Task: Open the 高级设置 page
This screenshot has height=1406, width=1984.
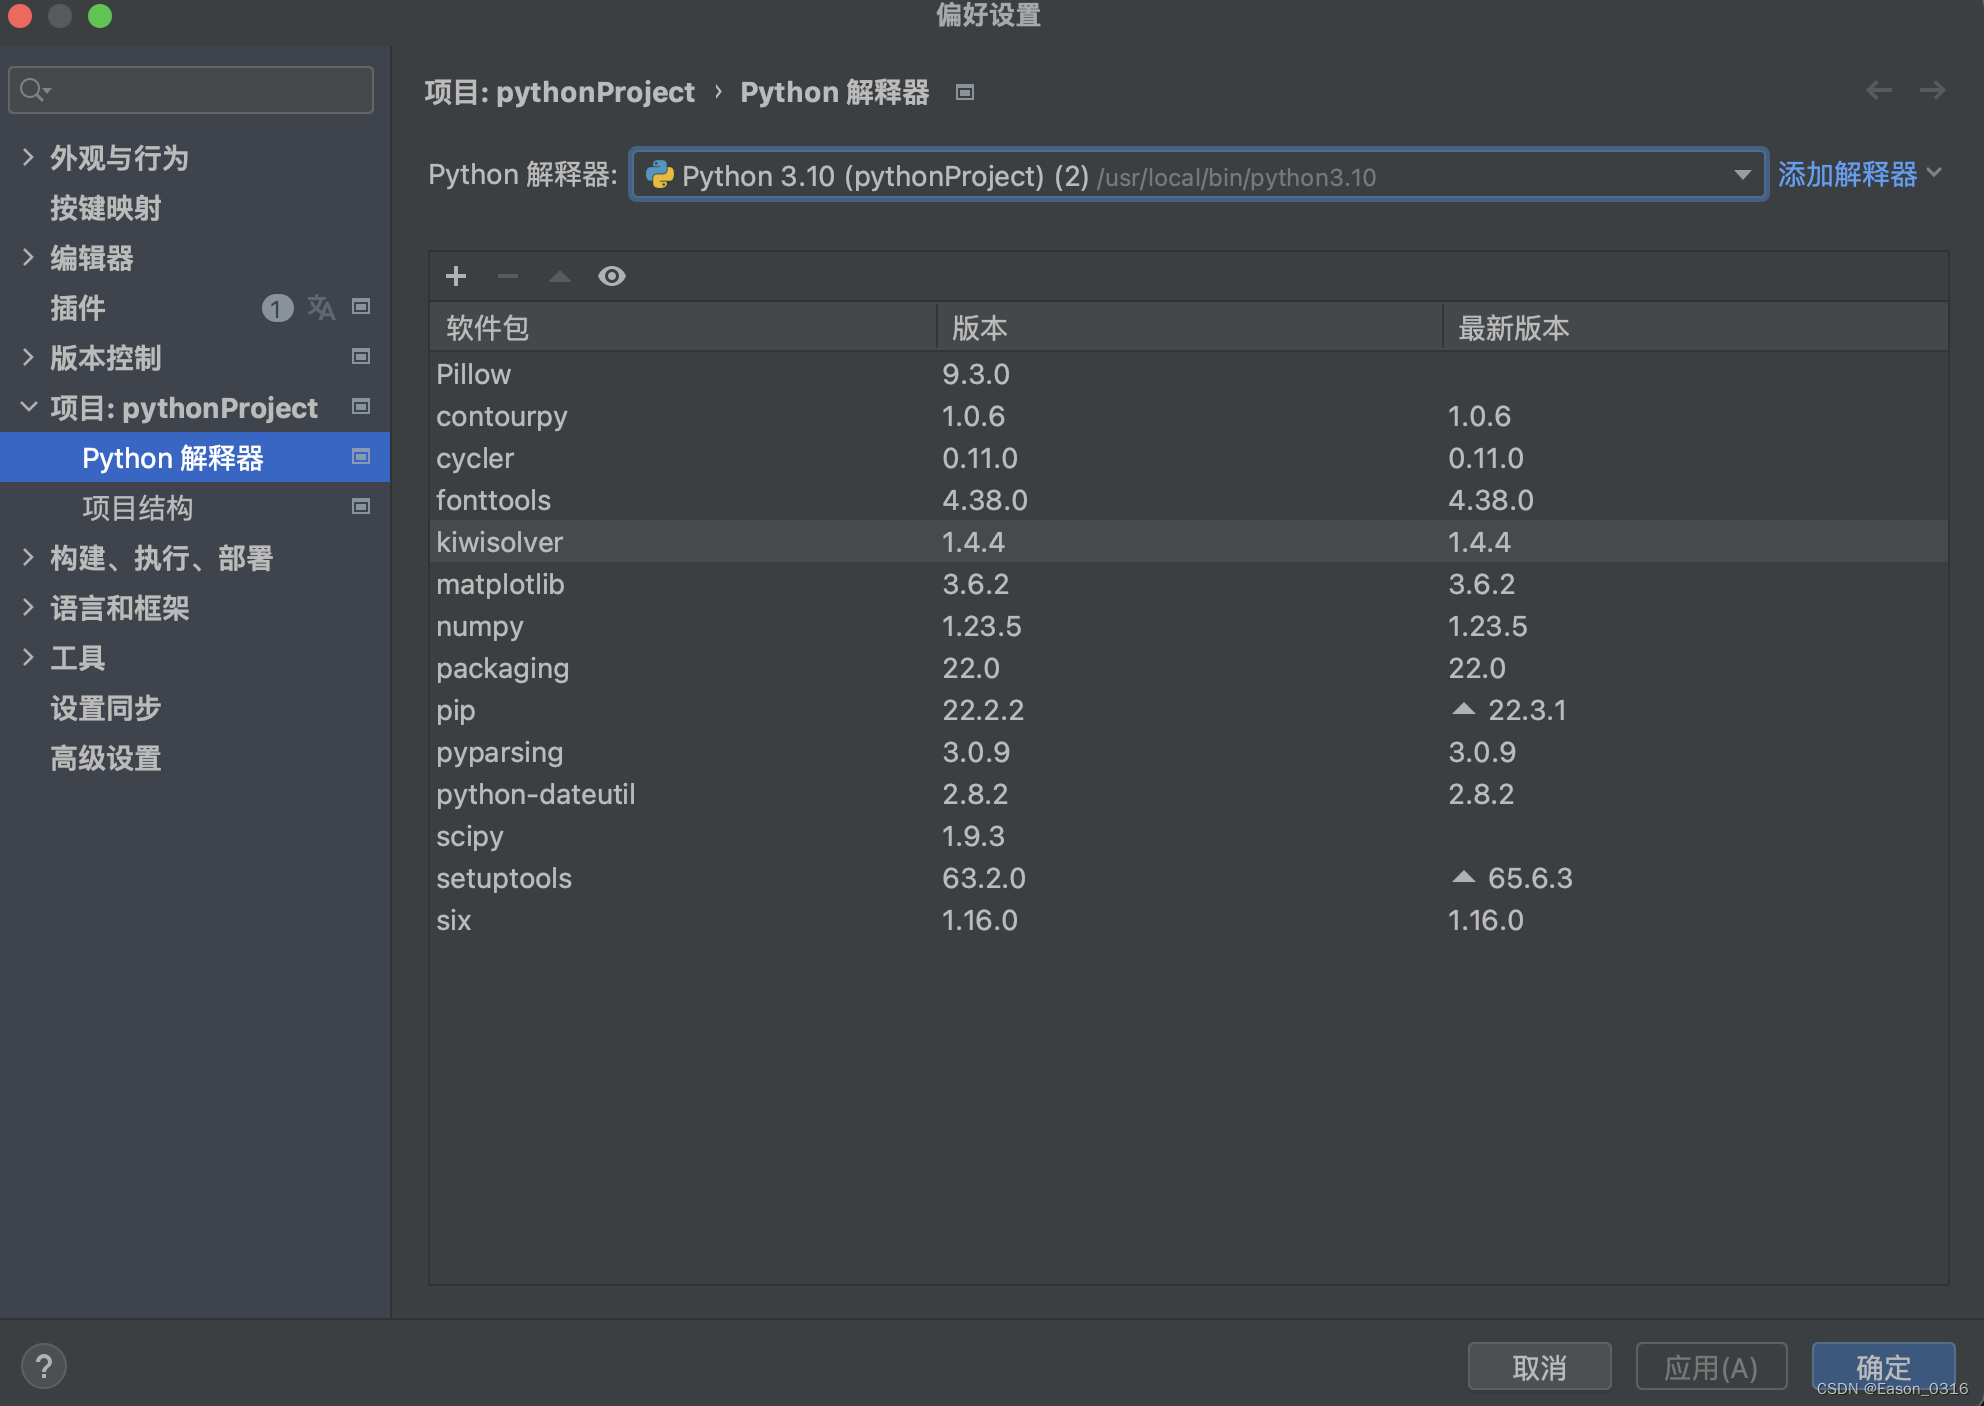Action: pyautogui.click(x=106, y=758)
